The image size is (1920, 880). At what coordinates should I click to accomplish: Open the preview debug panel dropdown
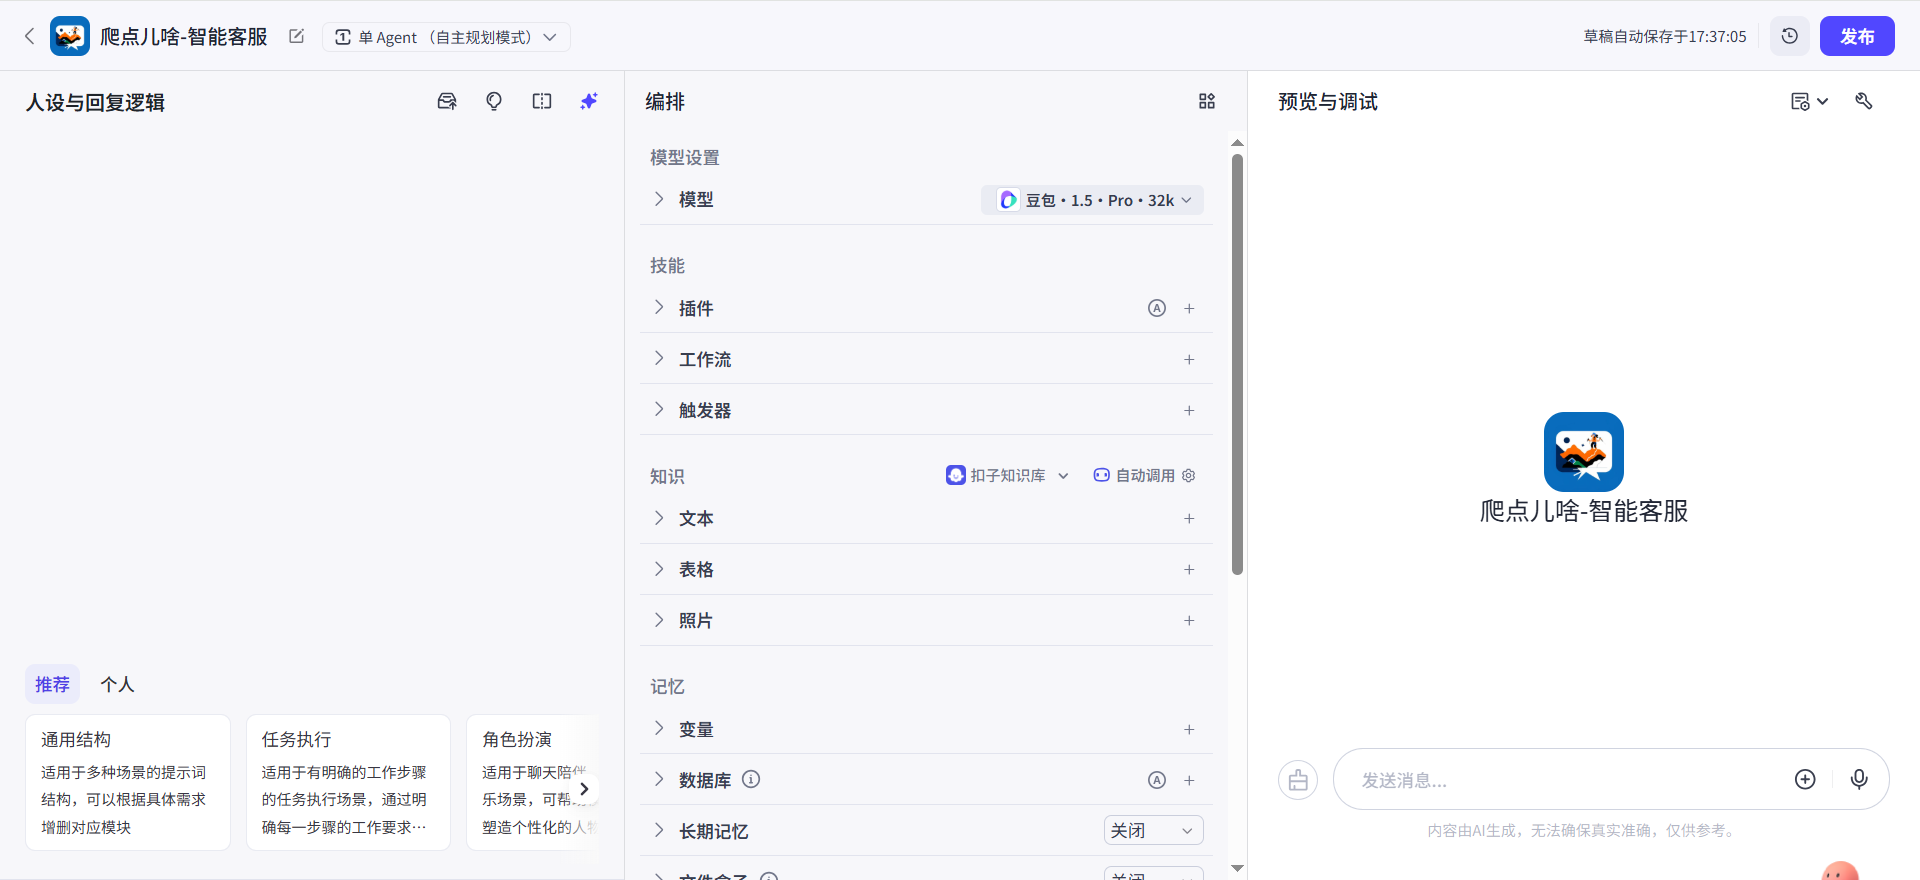pyautogui.click(x=1809, y=101)
